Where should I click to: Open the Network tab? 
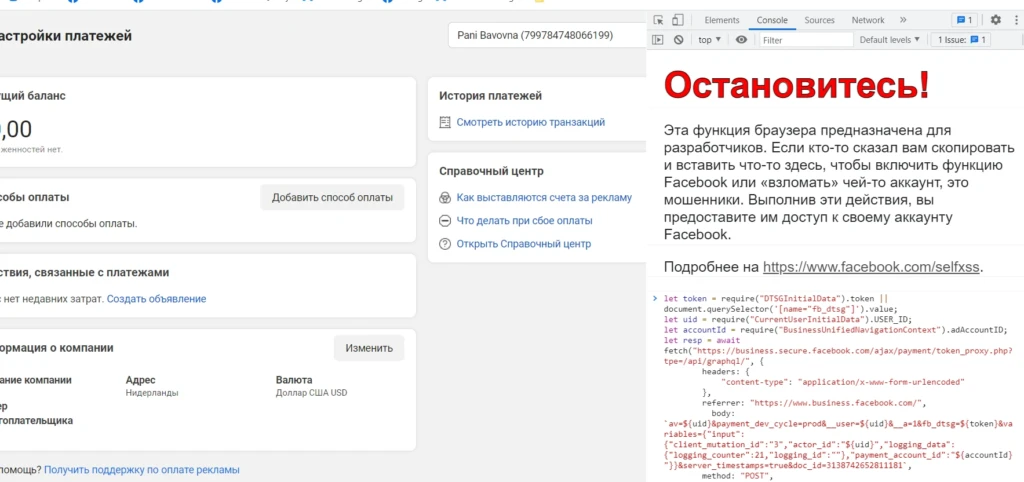868,20
